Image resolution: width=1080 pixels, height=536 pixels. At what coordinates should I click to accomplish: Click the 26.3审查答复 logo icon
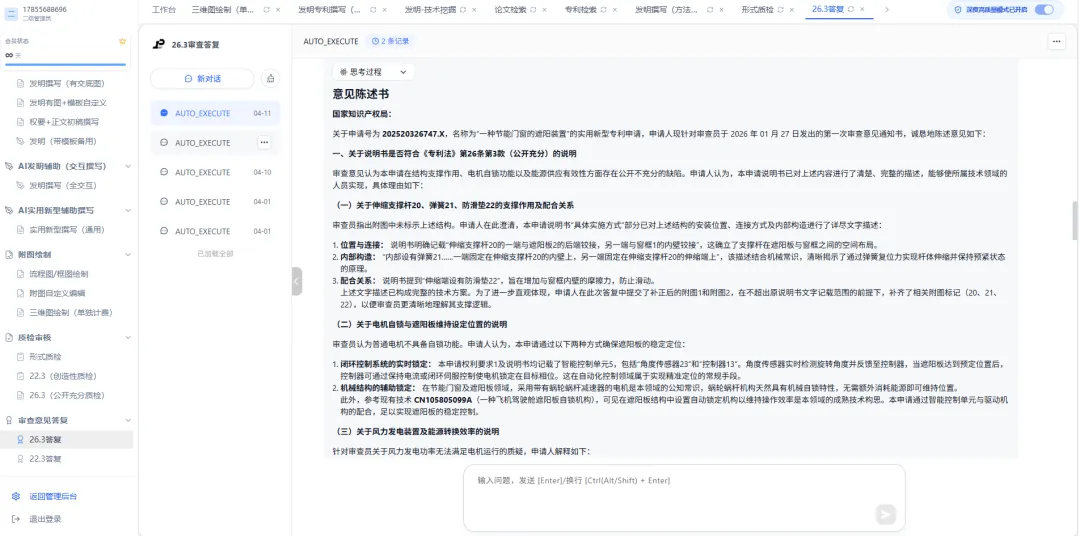pyautogui.click(x=158, y=44)
